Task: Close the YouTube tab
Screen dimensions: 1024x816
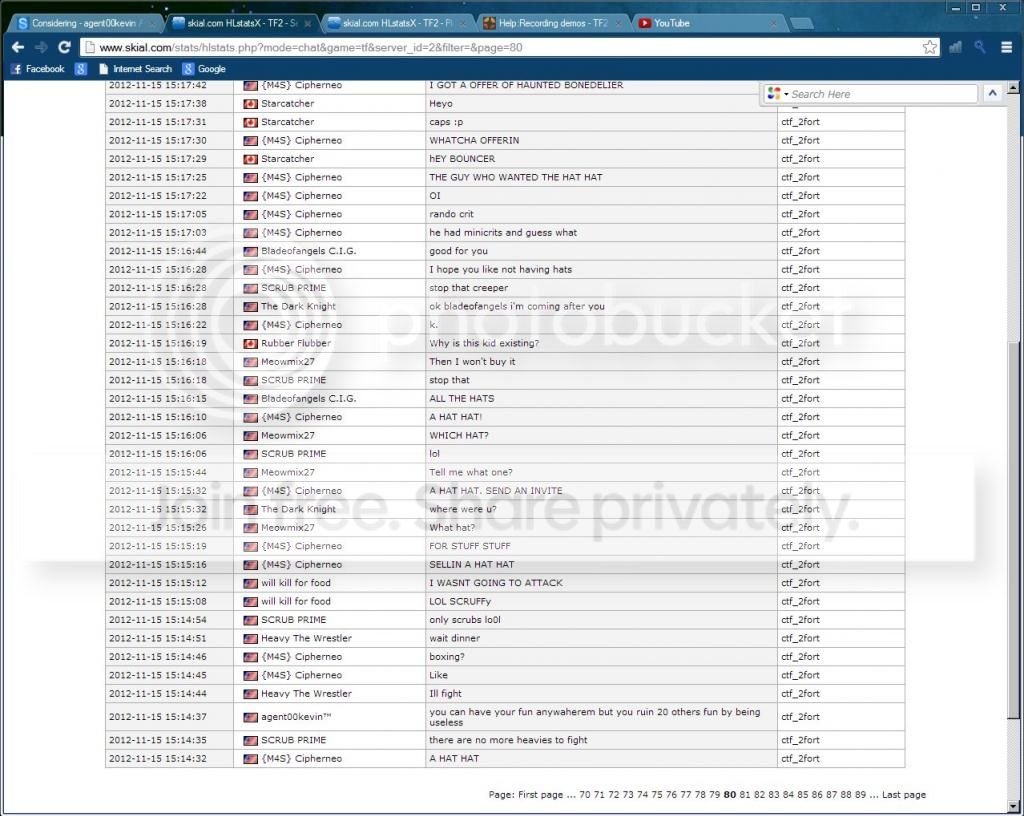Action: tap(773, 24)
